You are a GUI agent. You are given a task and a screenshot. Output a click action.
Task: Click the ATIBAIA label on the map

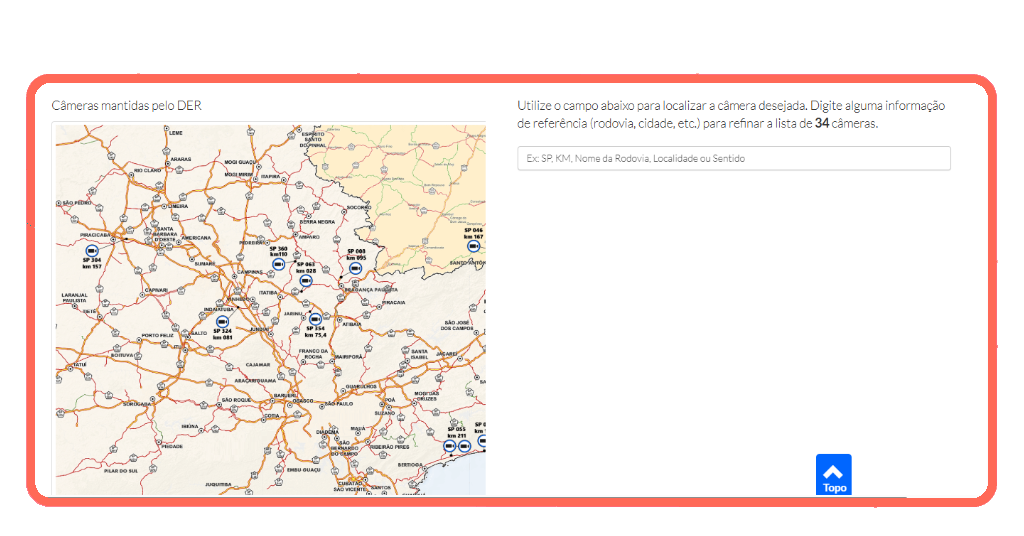(352, 324)
